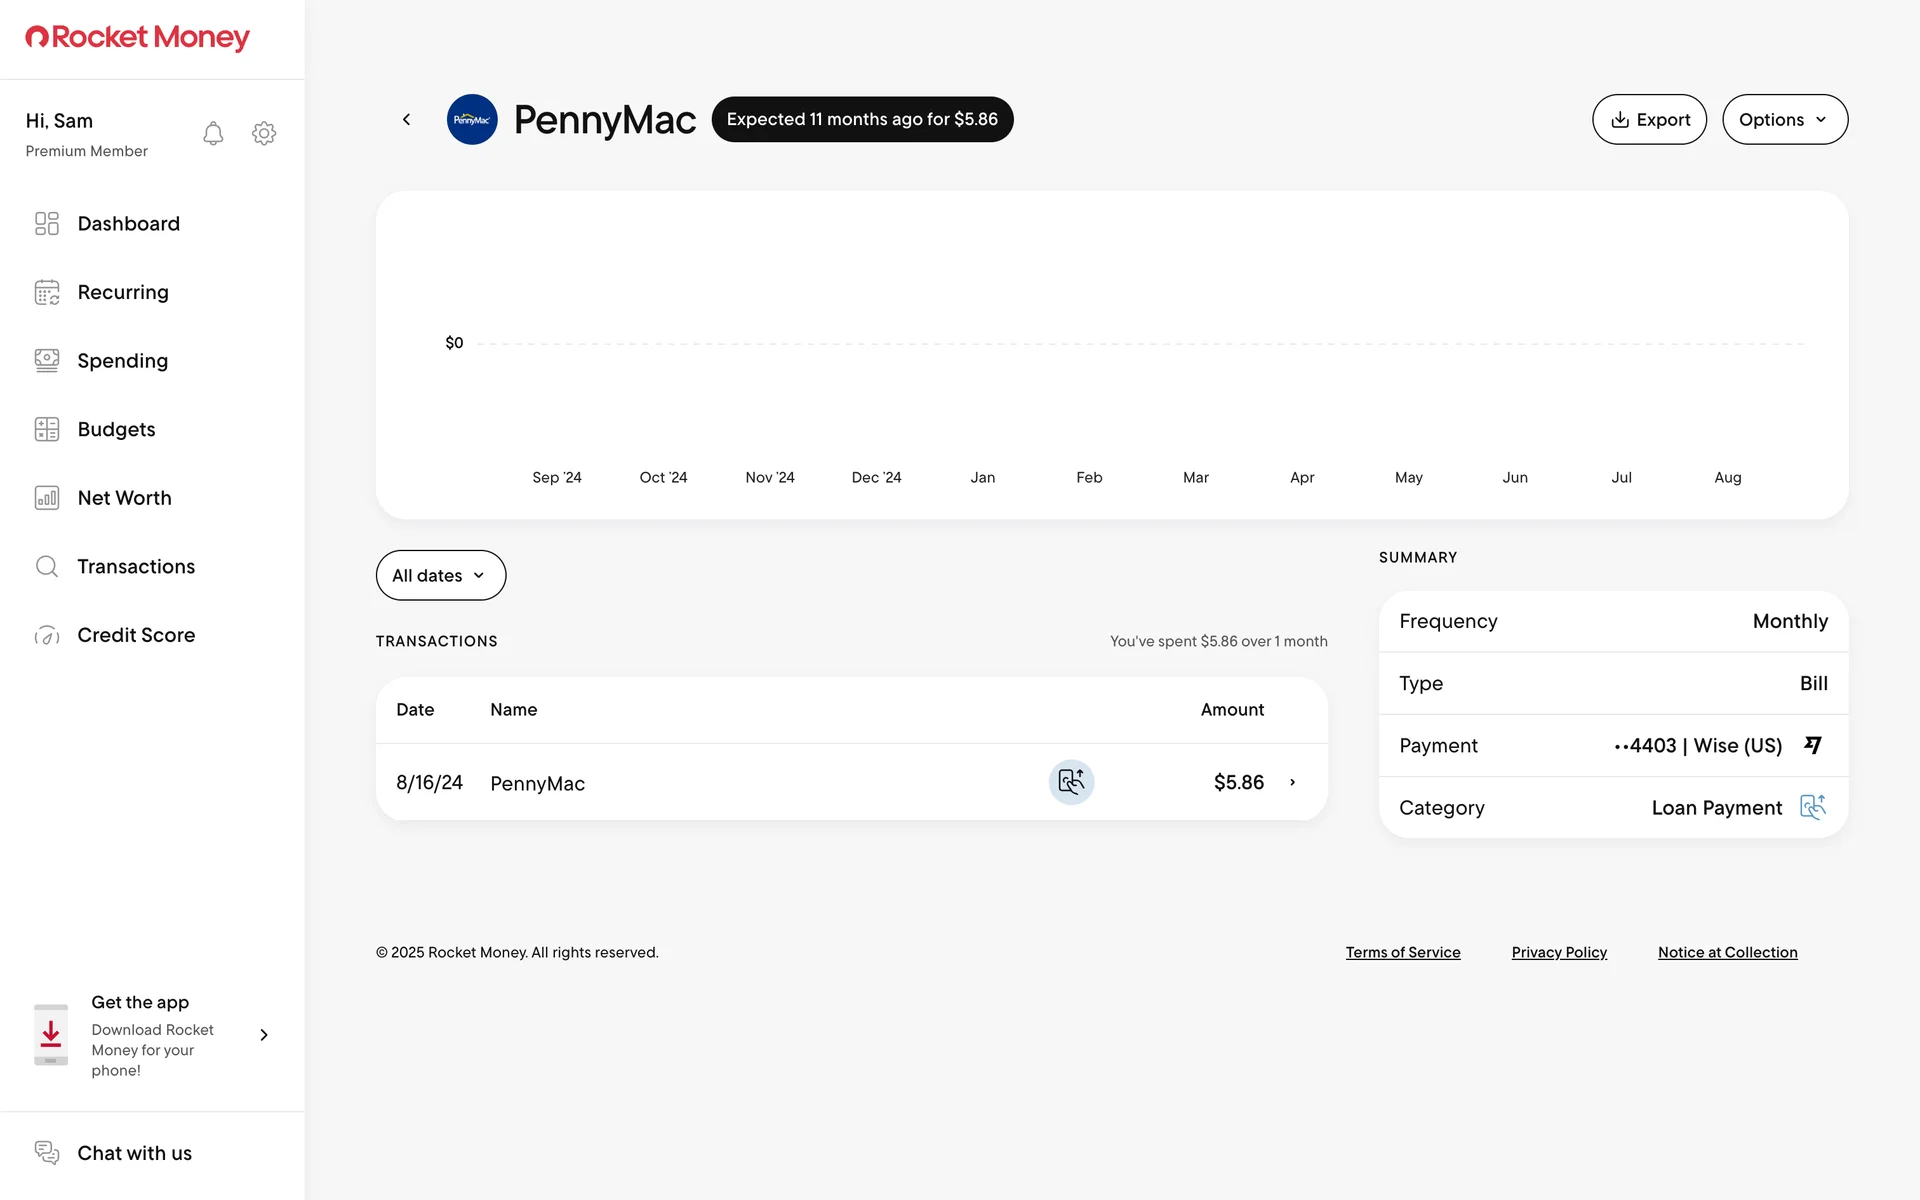Navigate to Credit Score section
The image size is (1920, 1200).
tap(135, 635)
